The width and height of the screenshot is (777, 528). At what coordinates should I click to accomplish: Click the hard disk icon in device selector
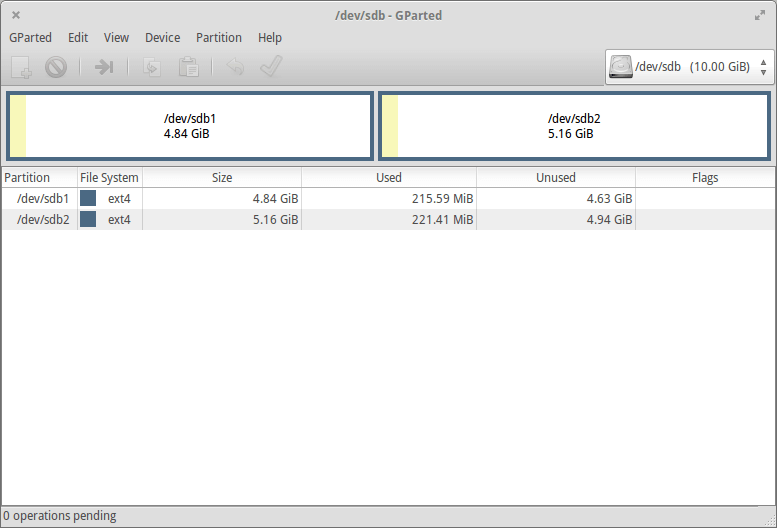(622, 67)
